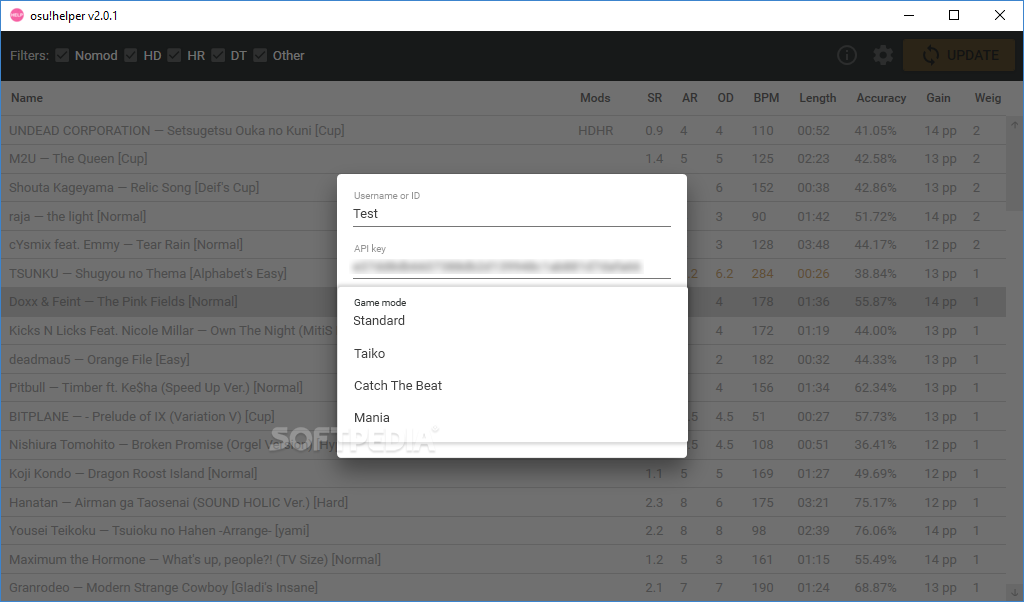Sort by BPM column header
1024x602 pixels.
[x=766, y=98]
